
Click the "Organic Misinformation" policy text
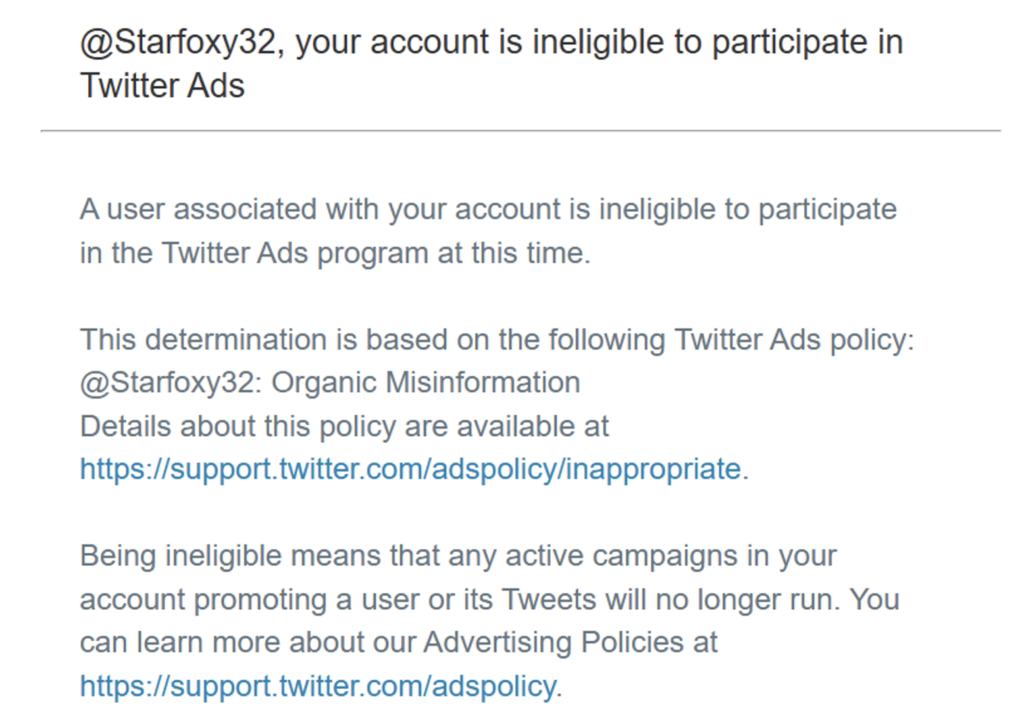coord(426,383)
